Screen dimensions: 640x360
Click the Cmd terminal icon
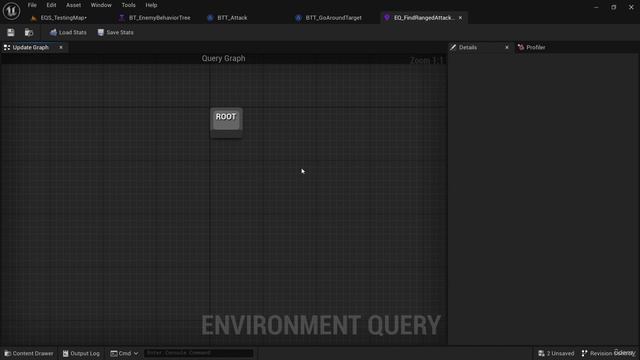114,353
